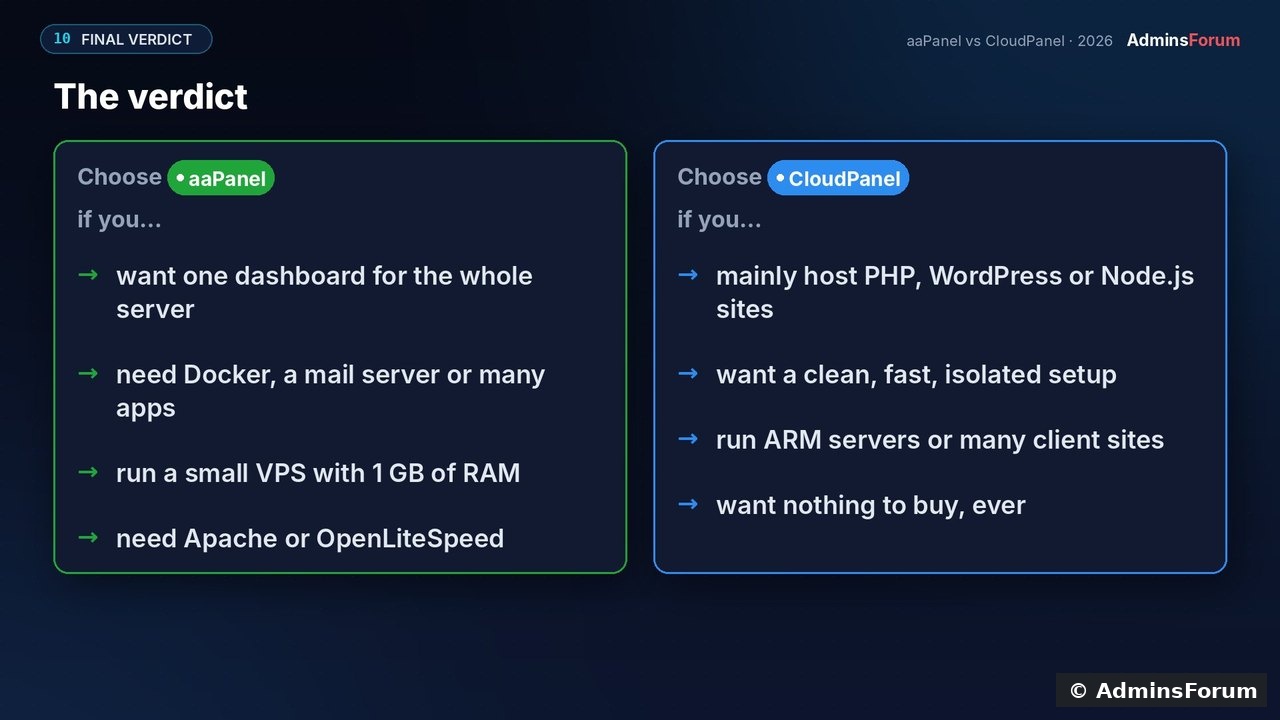Viewport: 1280px width, 720px height.
Task: Click the AdminsForum logo in header
Action: 1183,40
